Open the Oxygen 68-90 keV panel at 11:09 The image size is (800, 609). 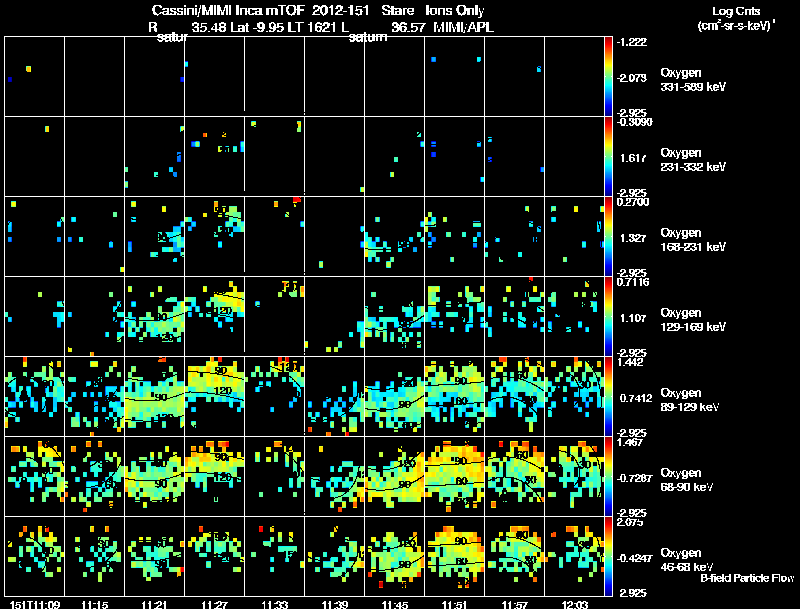click(x=35, y=476)
